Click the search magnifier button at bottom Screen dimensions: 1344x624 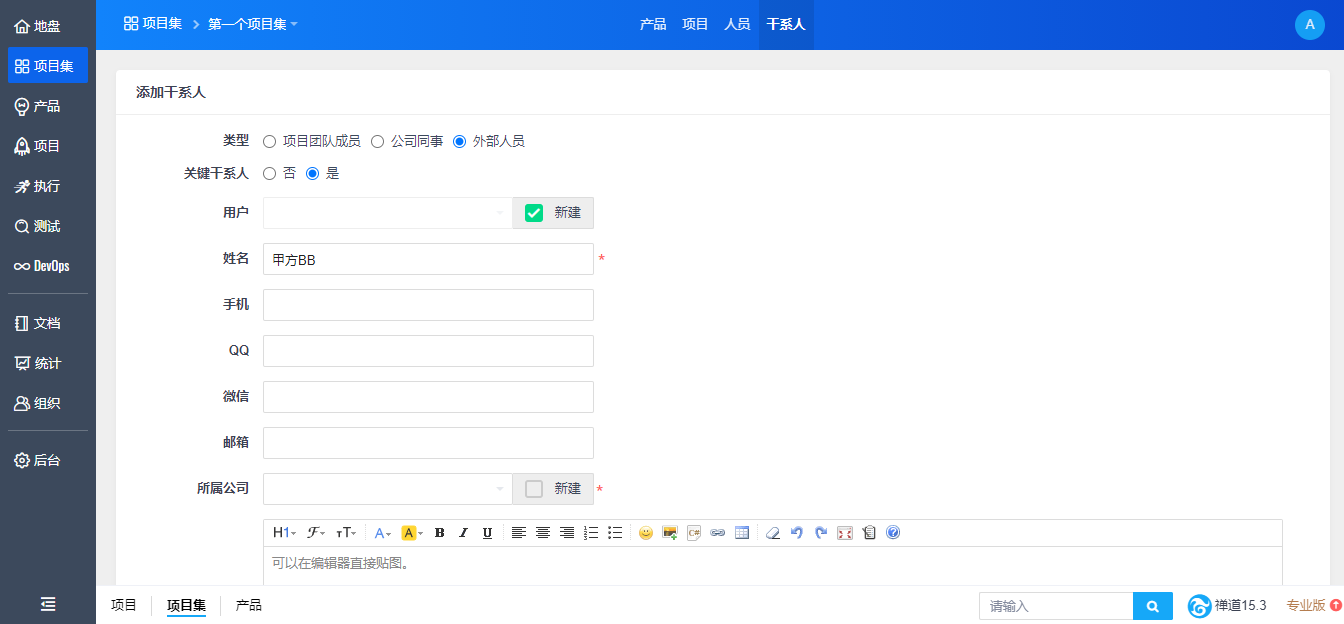click(x=1152, y=606)
